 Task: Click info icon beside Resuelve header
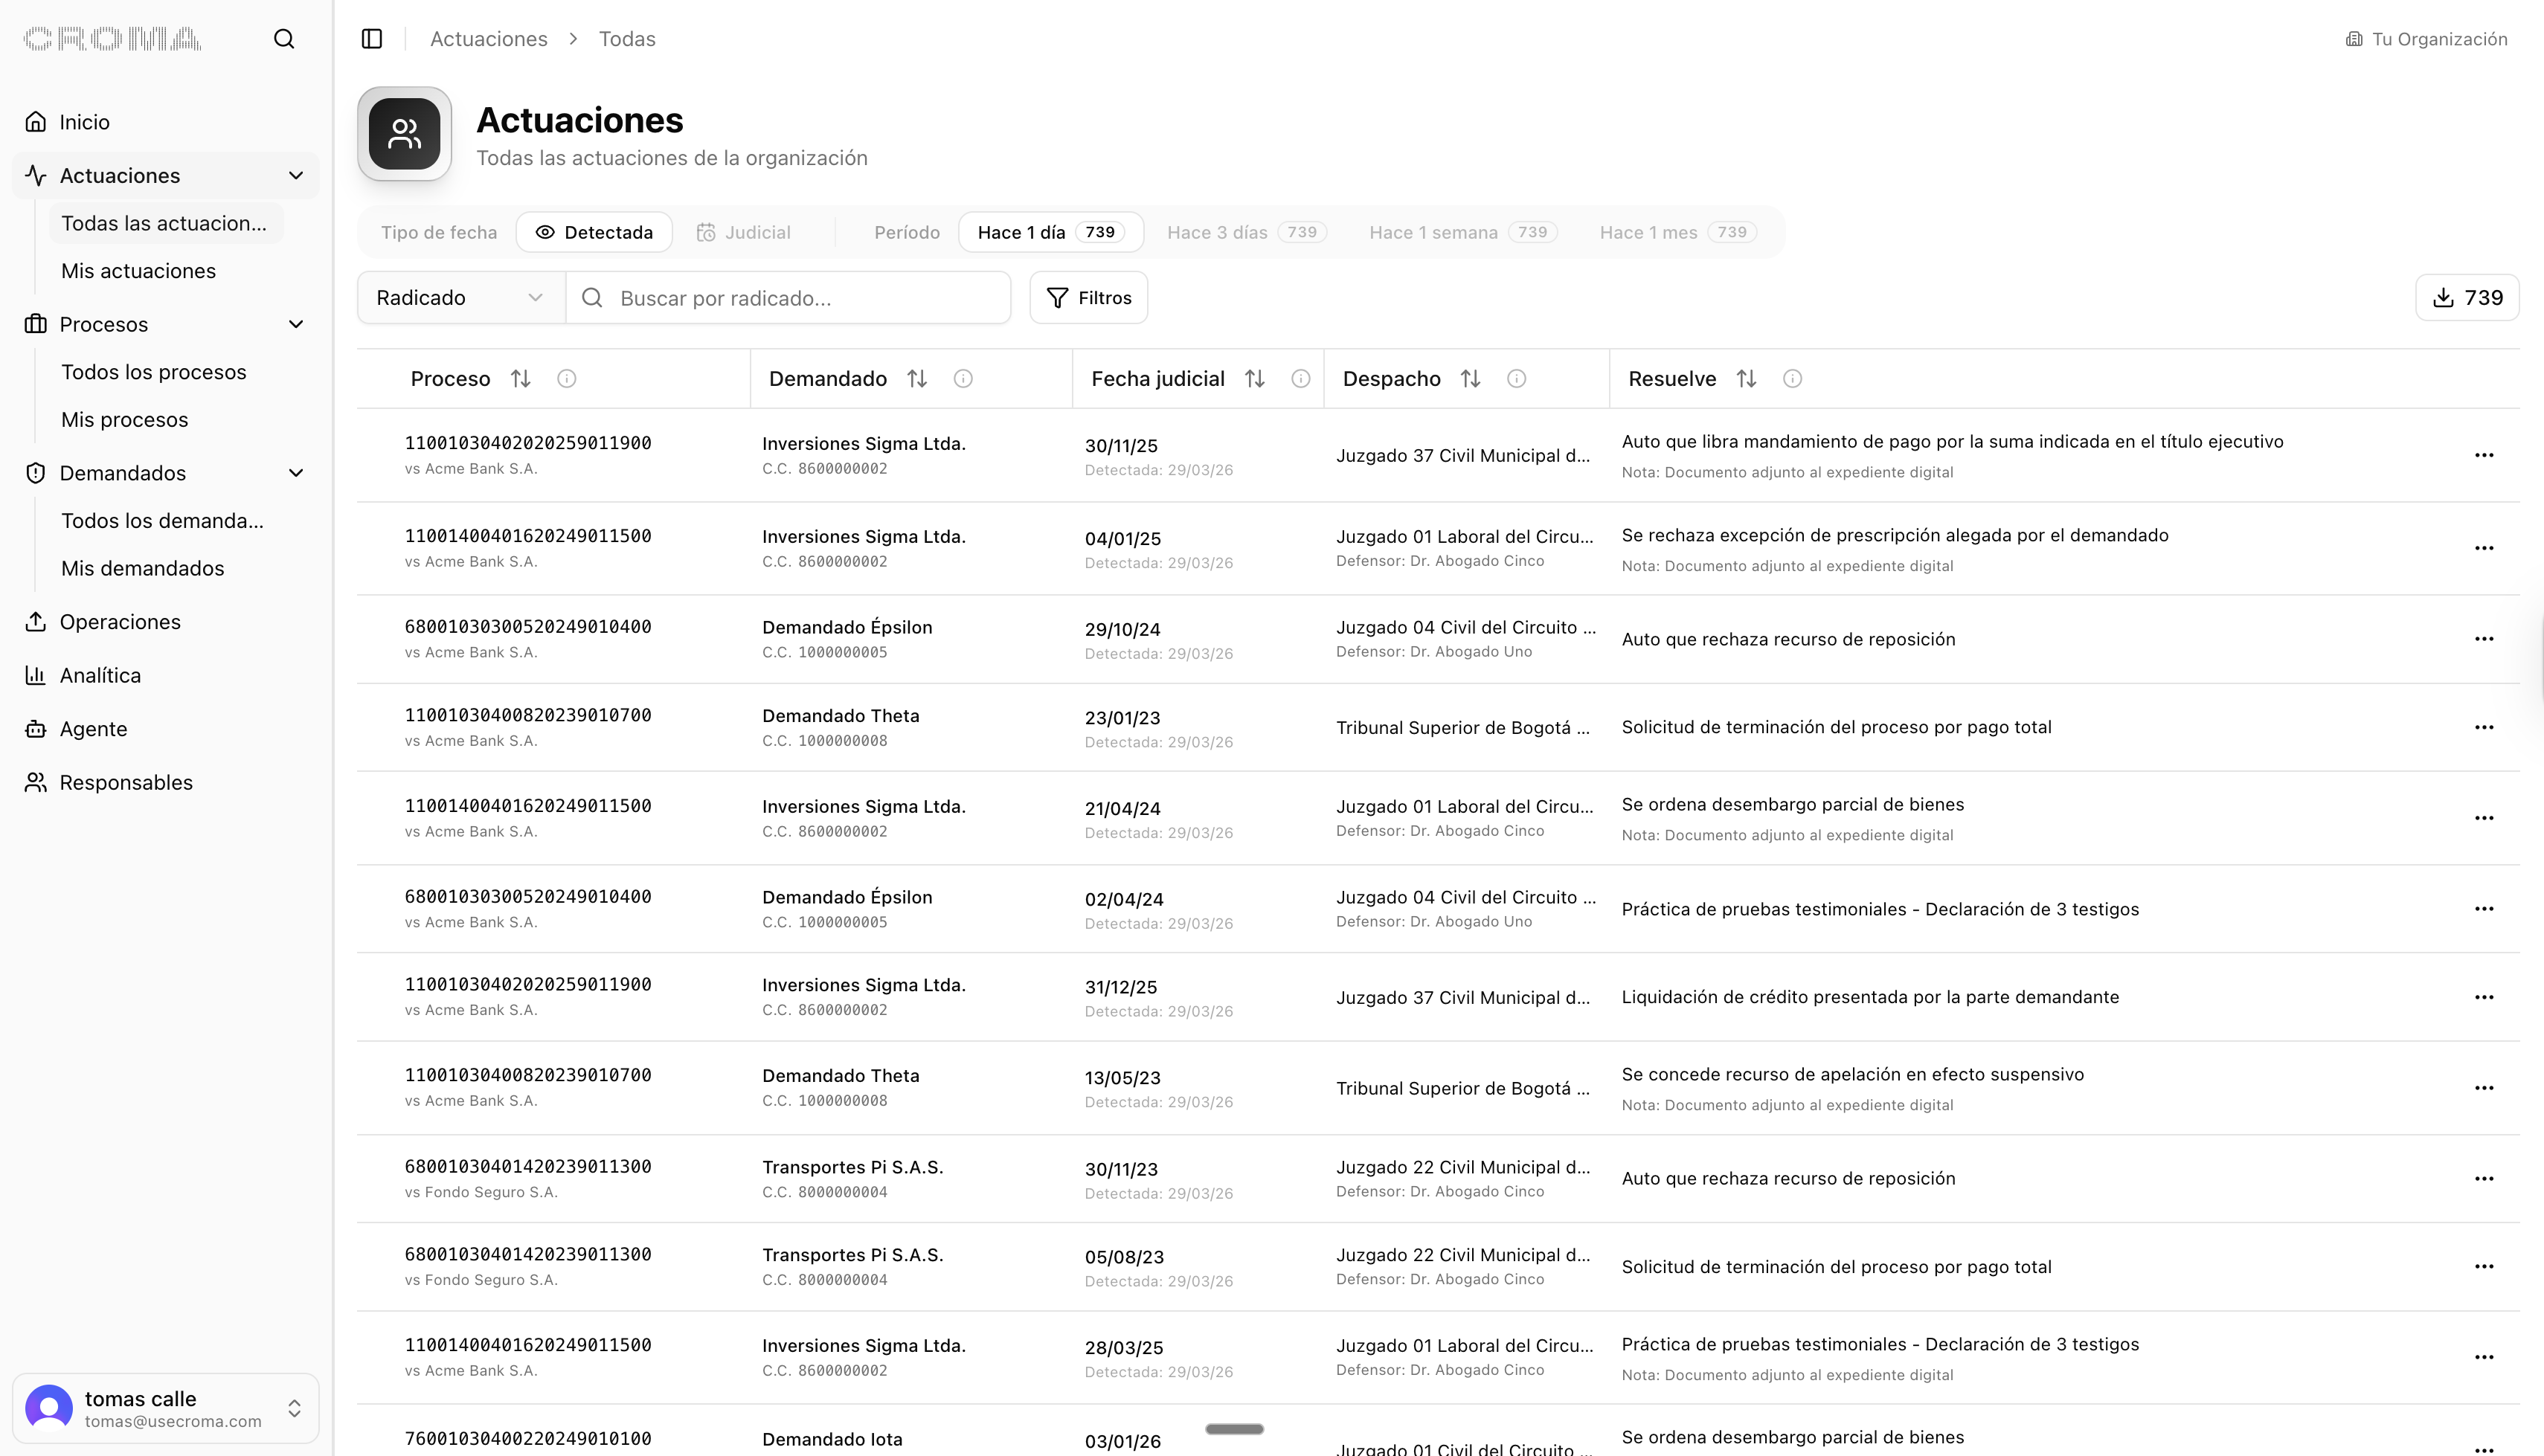coord(1792,379)
